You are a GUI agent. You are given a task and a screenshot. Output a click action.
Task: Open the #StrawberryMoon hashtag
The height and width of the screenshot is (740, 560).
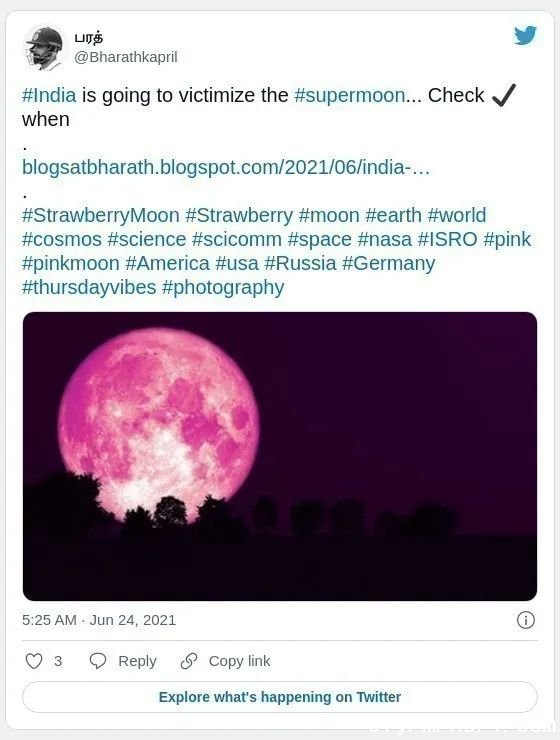click(x=100, y=215)
